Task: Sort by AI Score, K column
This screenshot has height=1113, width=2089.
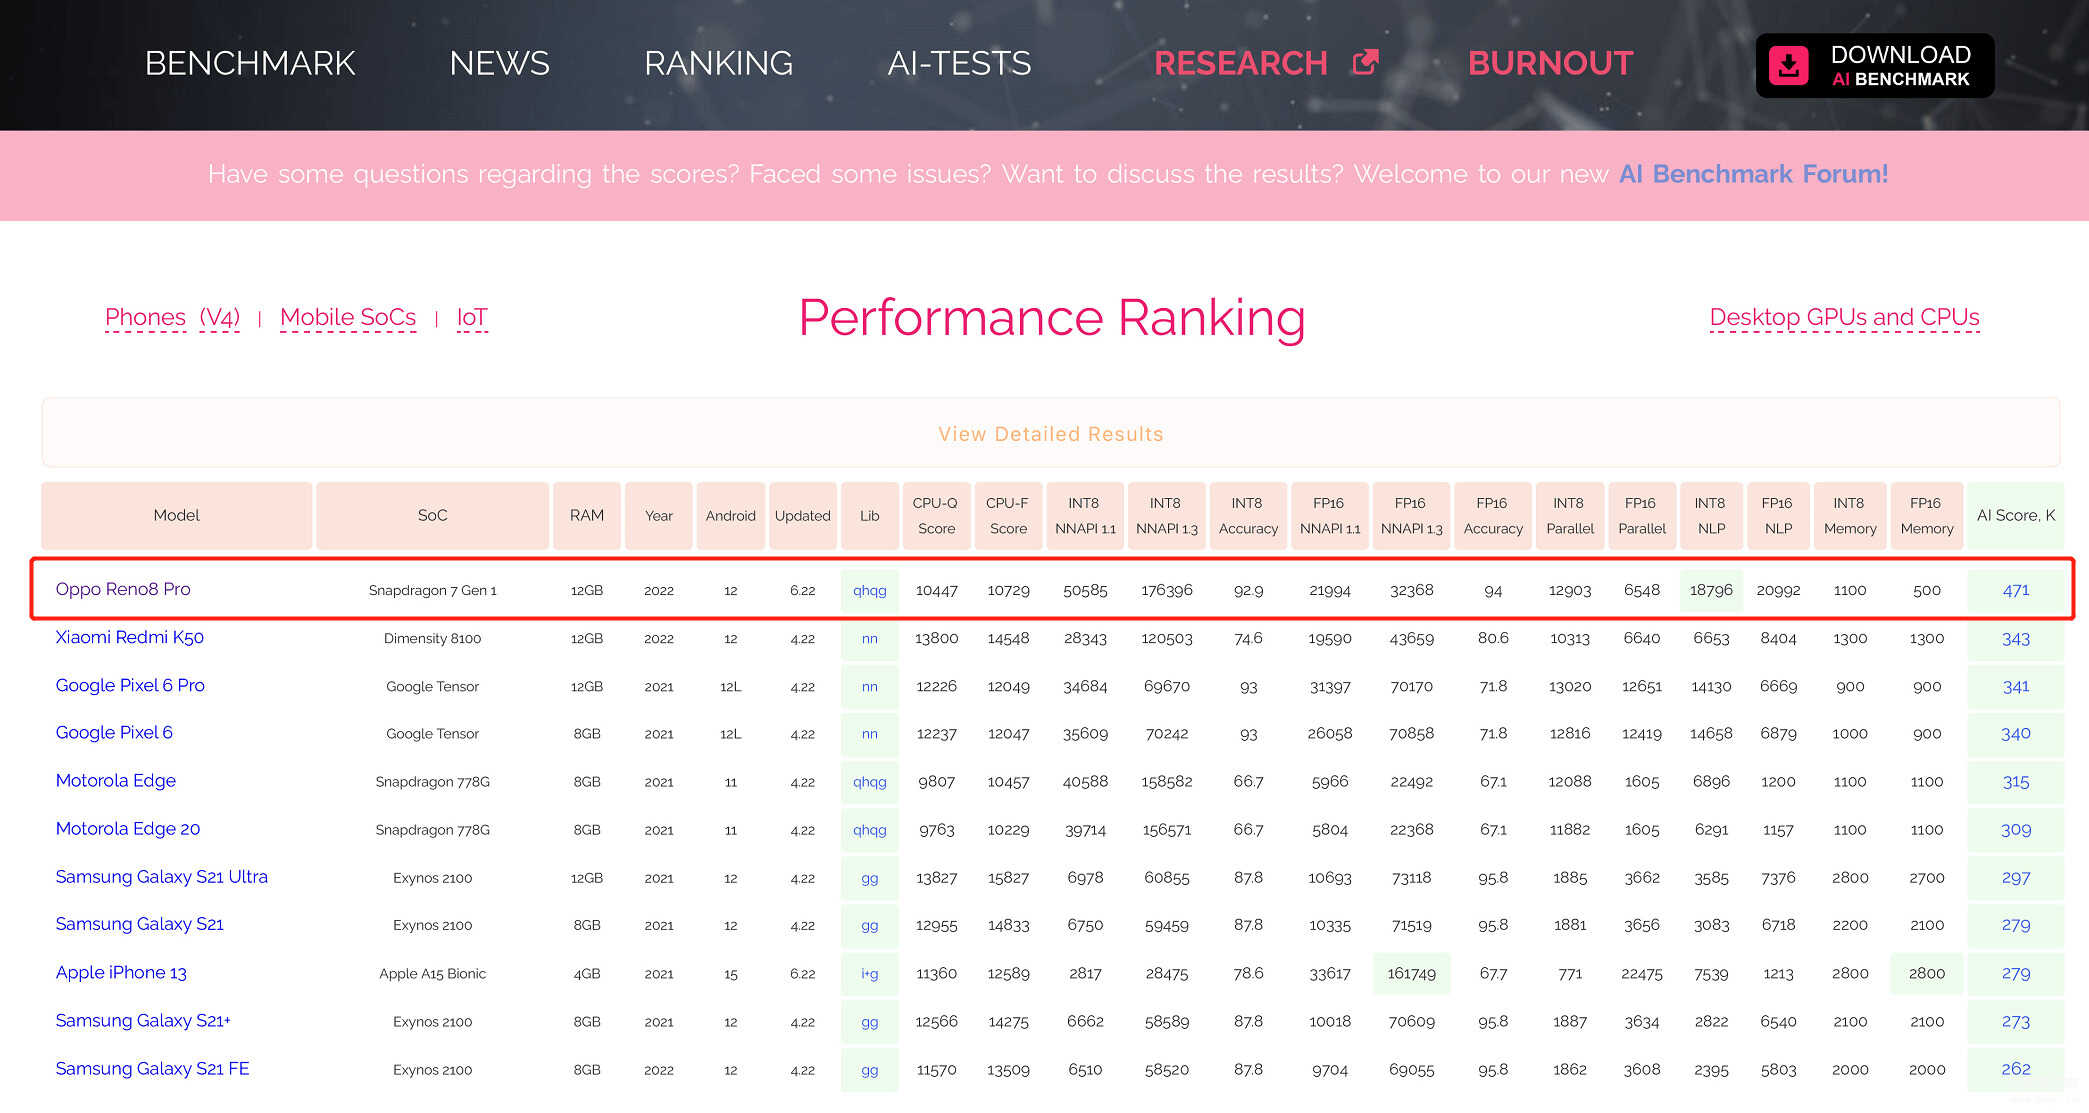Action: [x=2015, y=515]
